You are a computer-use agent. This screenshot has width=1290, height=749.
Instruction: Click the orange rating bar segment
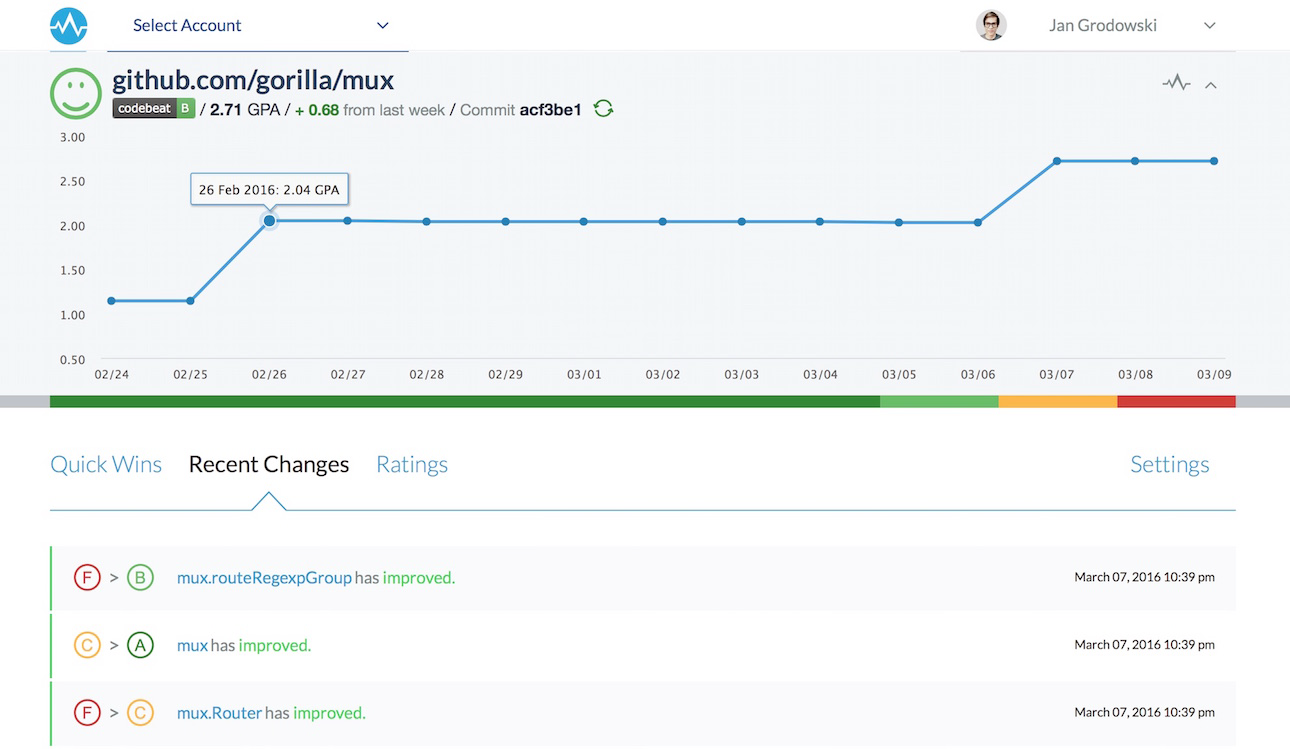[1058, 401]
